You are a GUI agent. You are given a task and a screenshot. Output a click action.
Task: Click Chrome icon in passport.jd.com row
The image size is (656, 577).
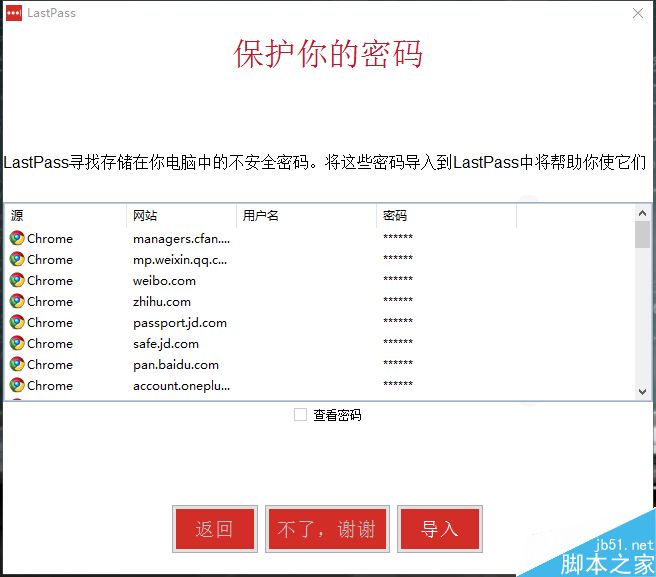(17, 322)
